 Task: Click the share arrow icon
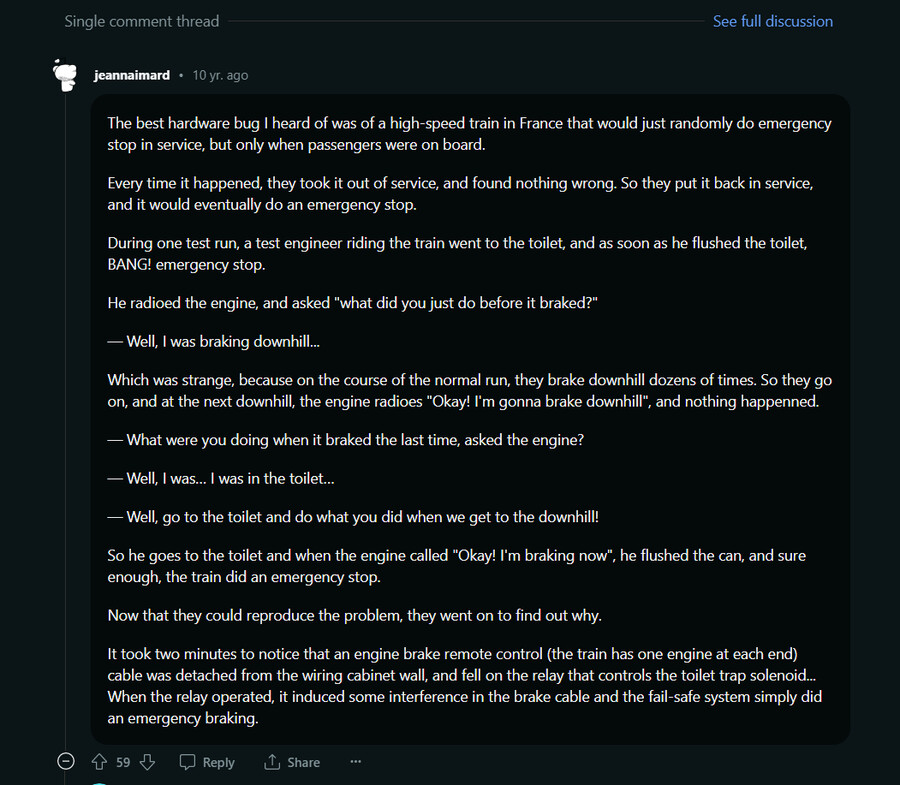[x=272, y=762]
